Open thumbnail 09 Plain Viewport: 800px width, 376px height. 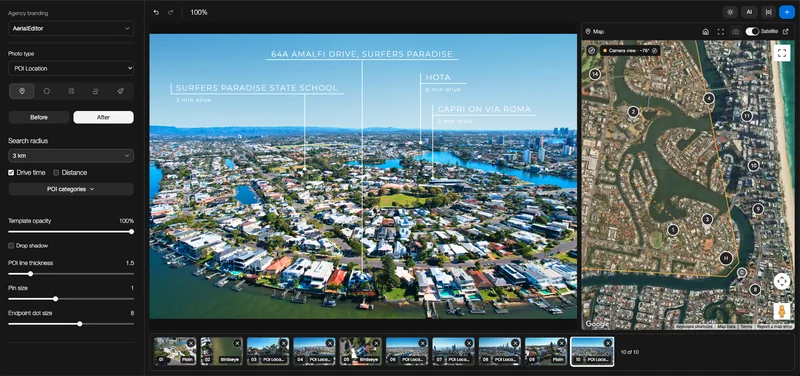coord(546,352)
